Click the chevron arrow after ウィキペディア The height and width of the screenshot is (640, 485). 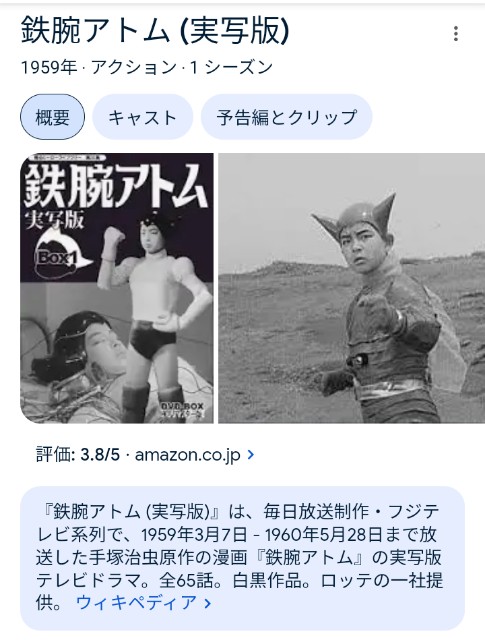[x=207, y=603]
